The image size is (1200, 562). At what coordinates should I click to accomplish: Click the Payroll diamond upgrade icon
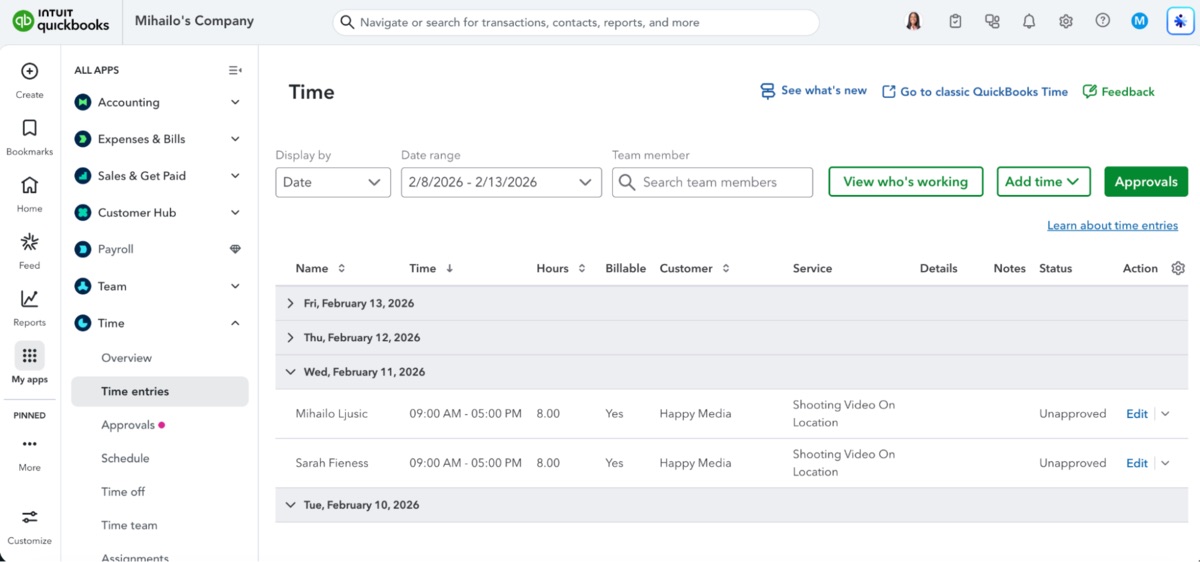click(x=235, y=249)
